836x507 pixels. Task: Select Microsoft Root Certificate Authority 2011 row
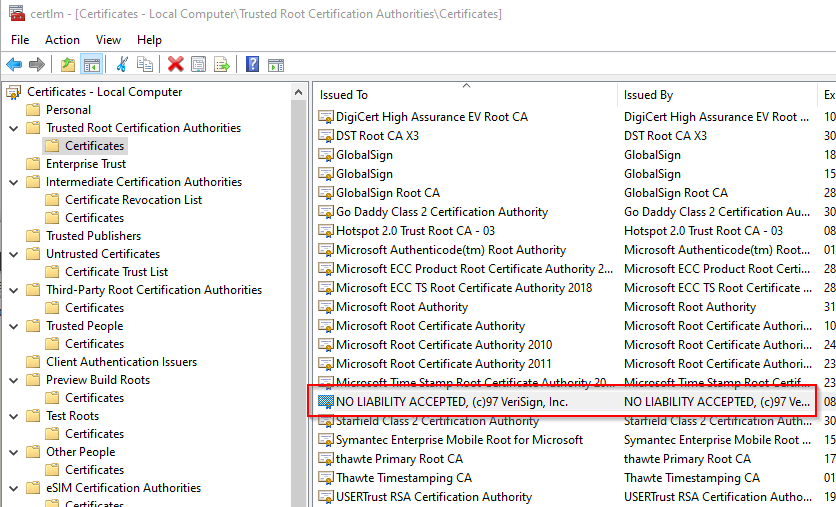pos(444,364)
